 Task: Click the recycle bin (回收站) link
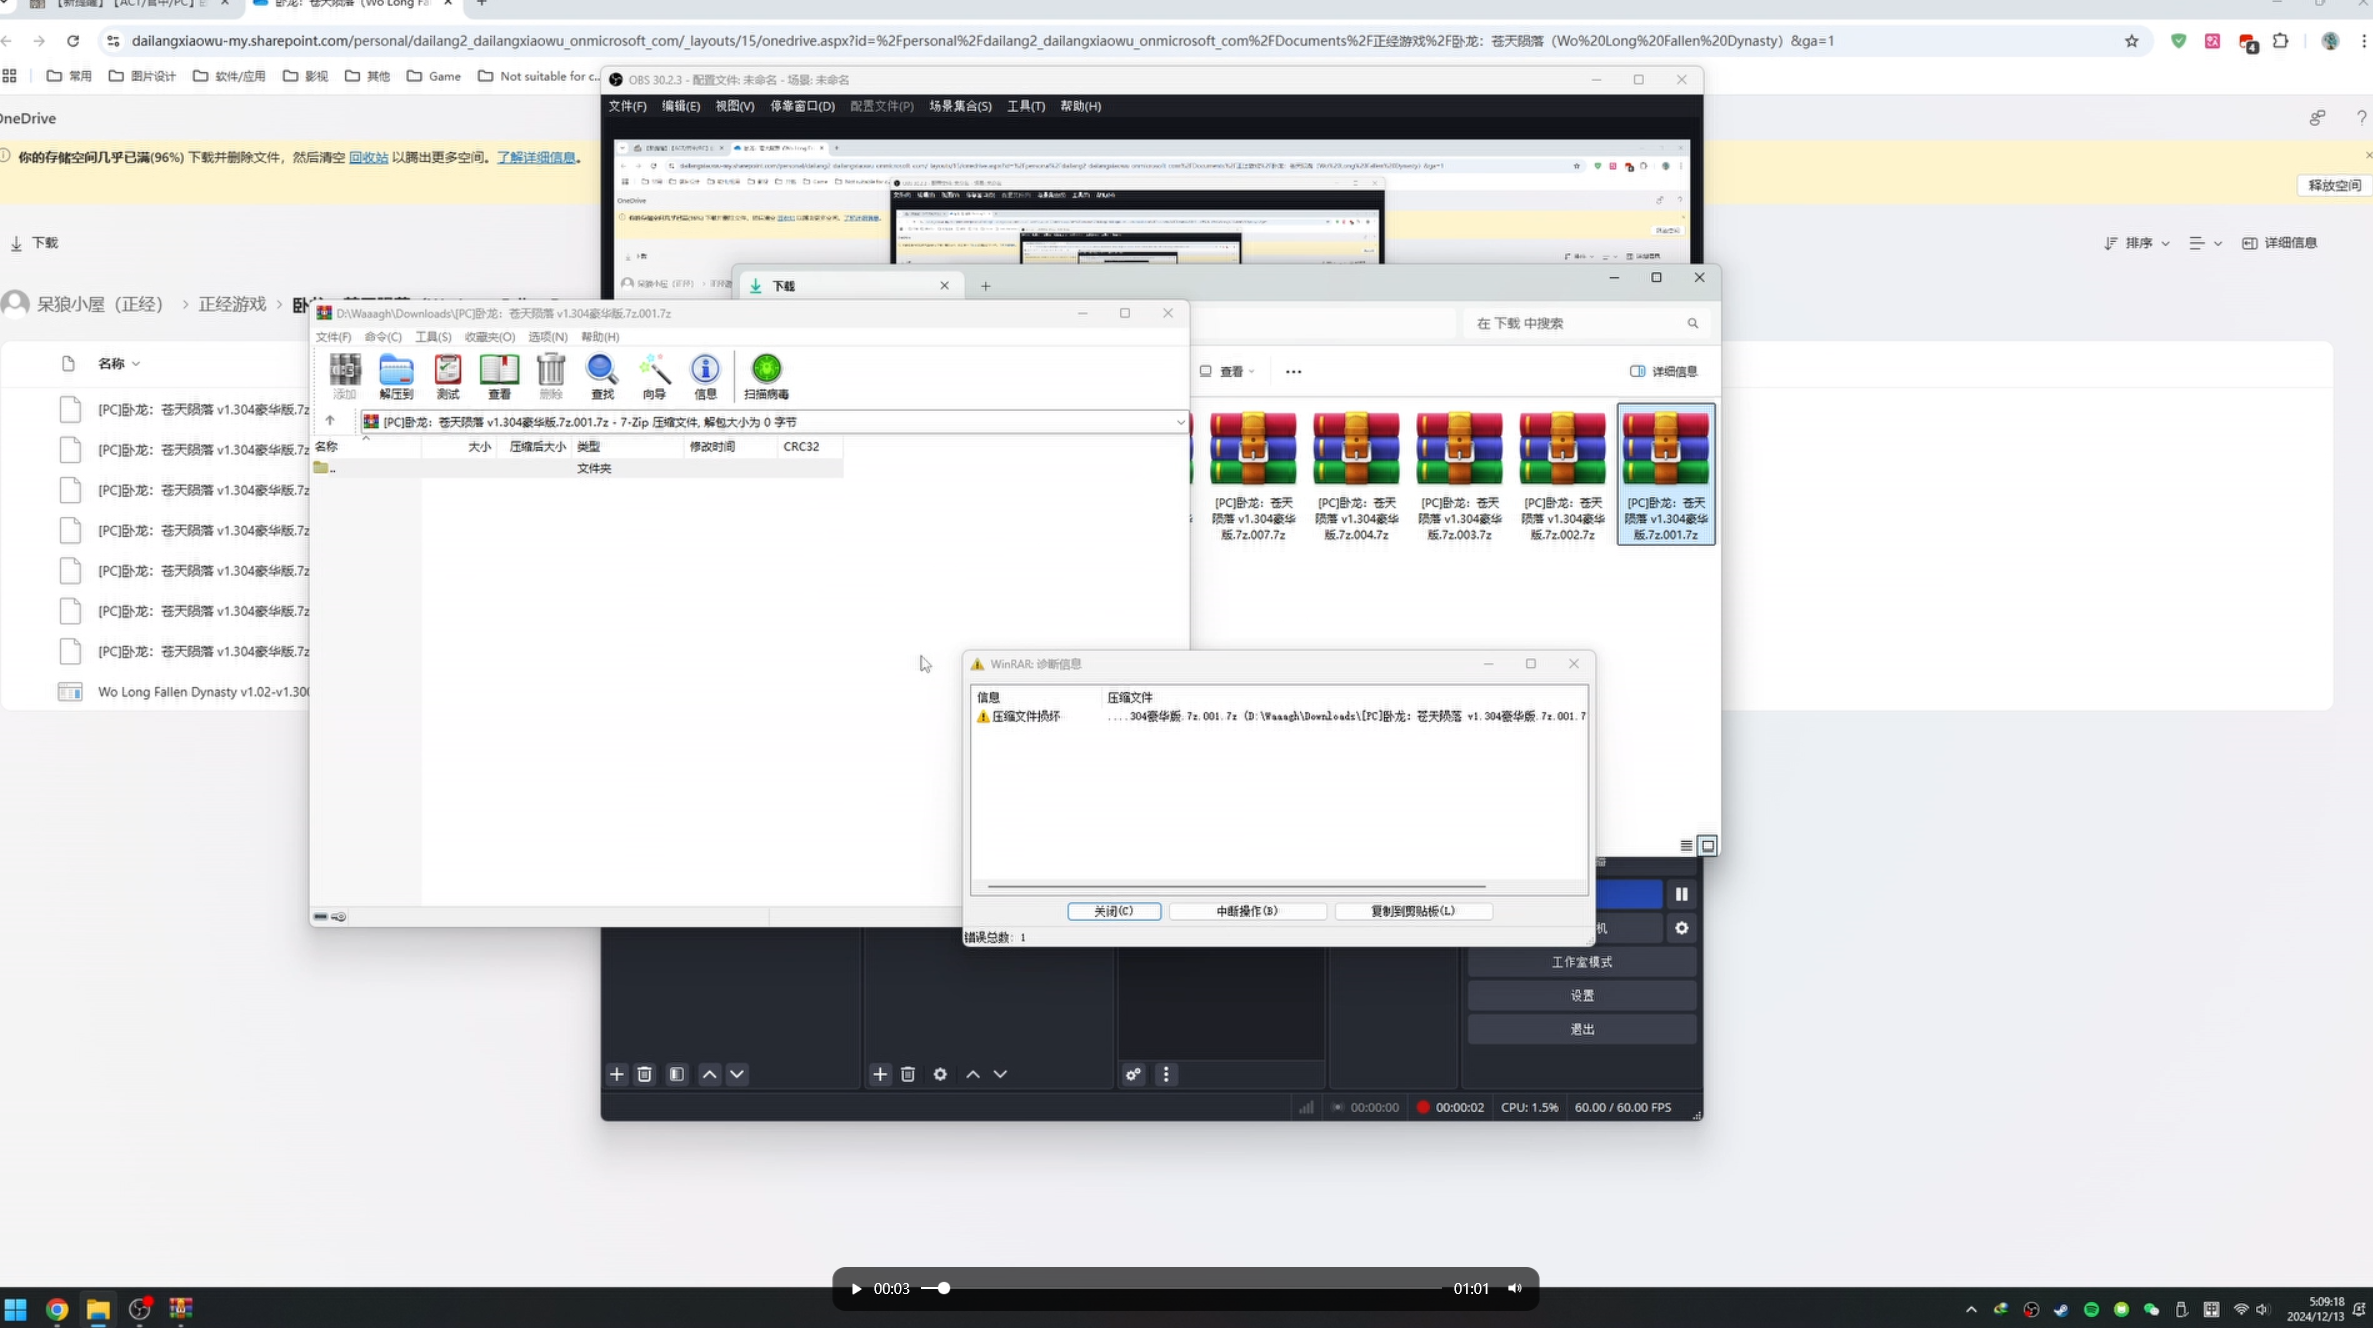[x=368, y=157]
